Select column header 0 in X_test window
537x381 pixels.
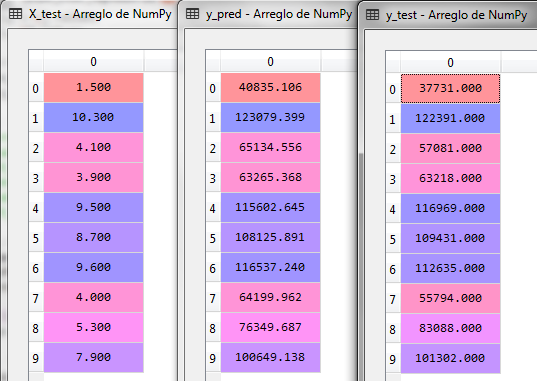[93, 62]
